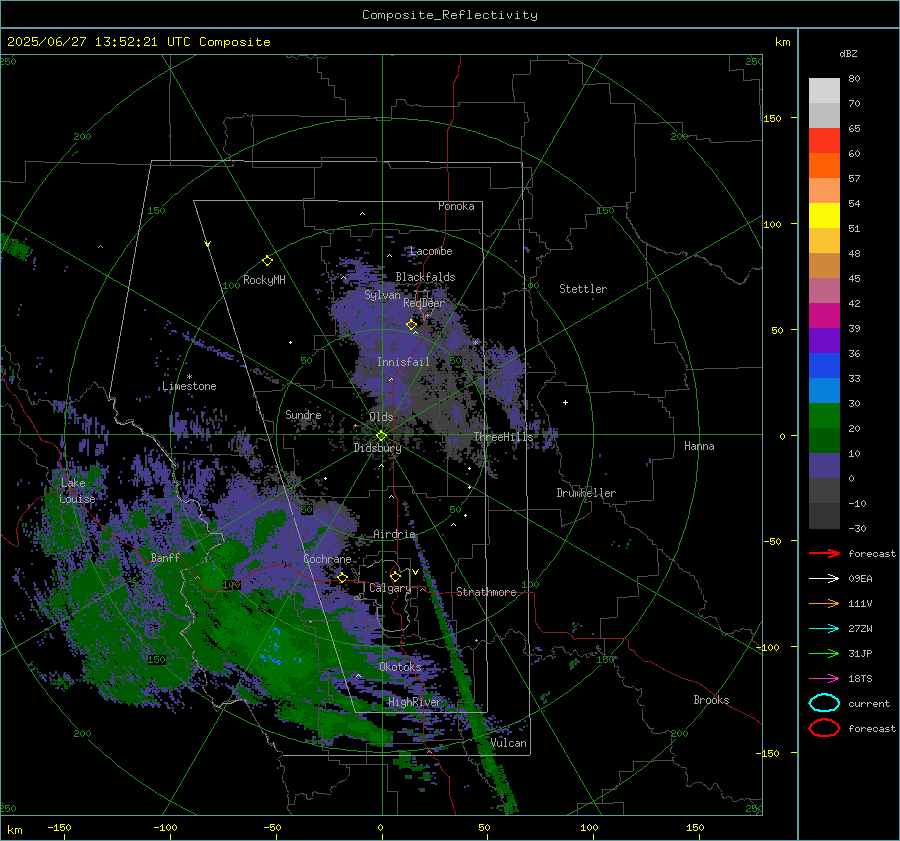This screenshot has height=841, width=900.
Task: Click the Olds town label
Action: click(381, 417)
